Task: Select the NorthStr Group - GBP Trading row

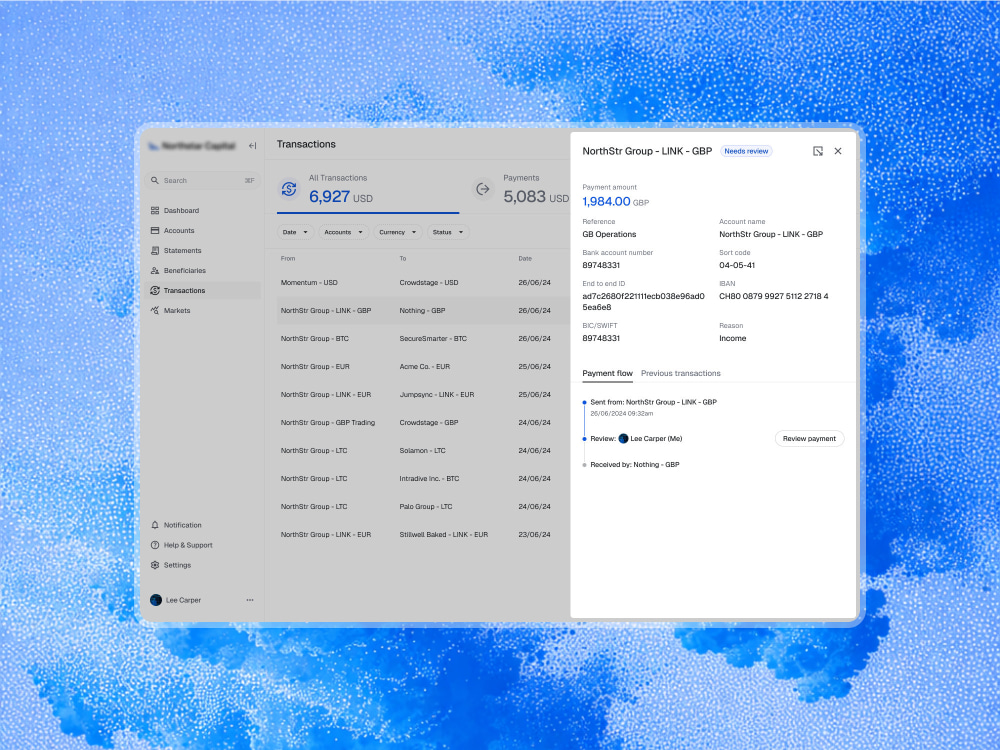Action: pos(423,423)
